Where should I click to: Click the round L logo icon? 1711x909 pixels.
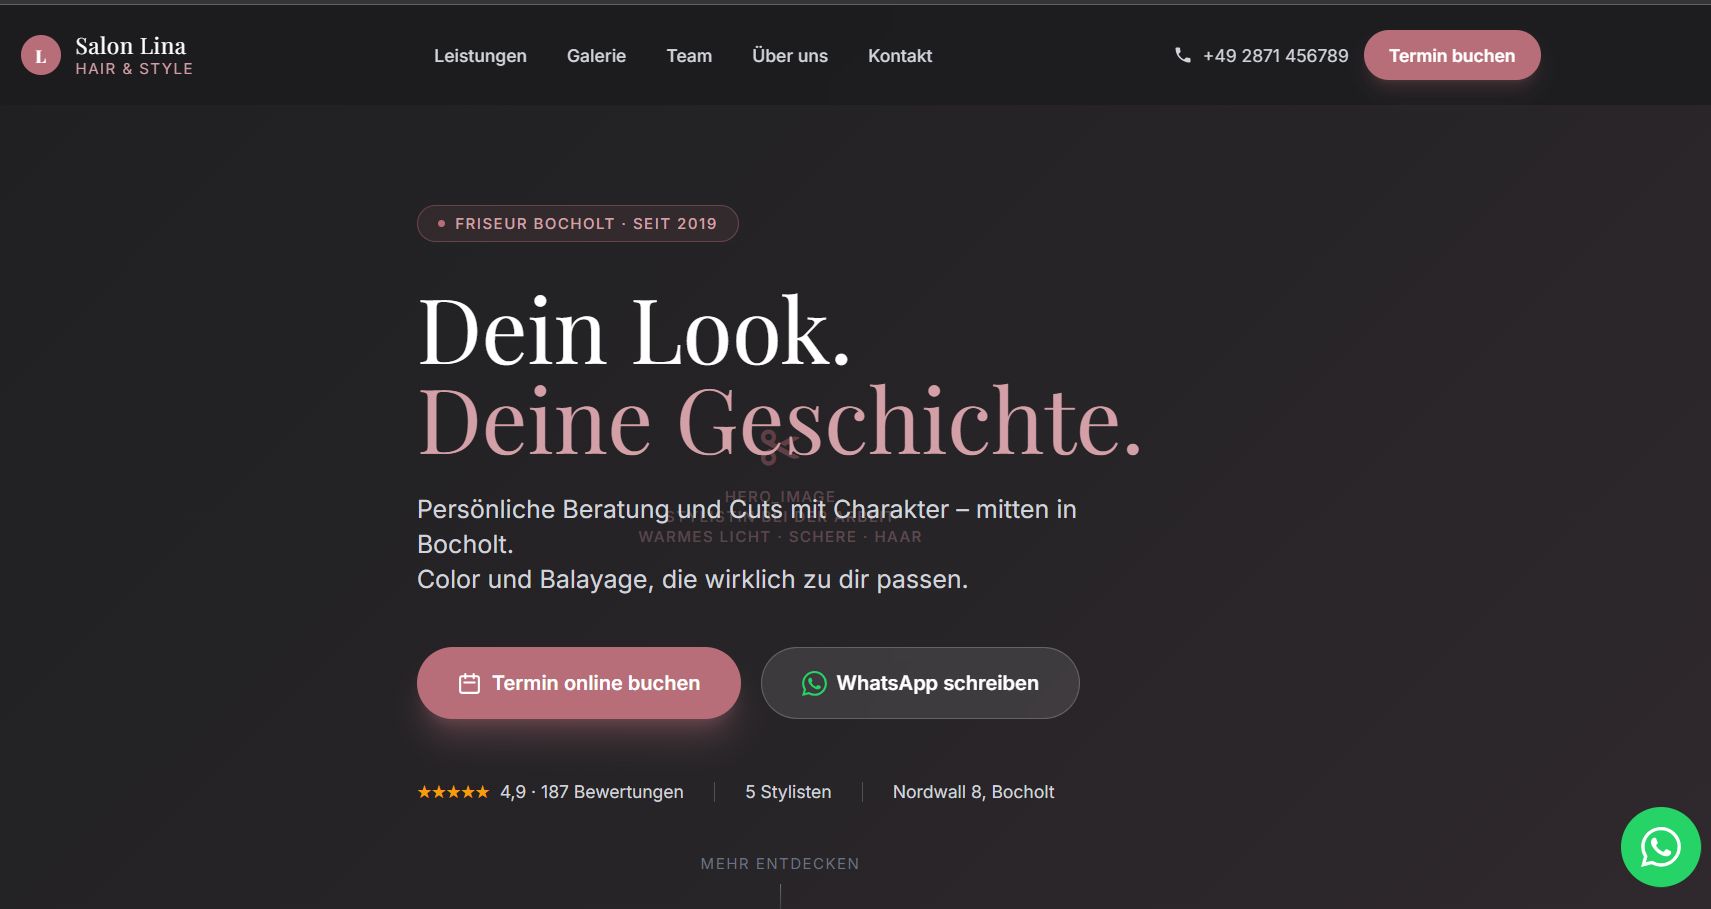tap(41, 55)
